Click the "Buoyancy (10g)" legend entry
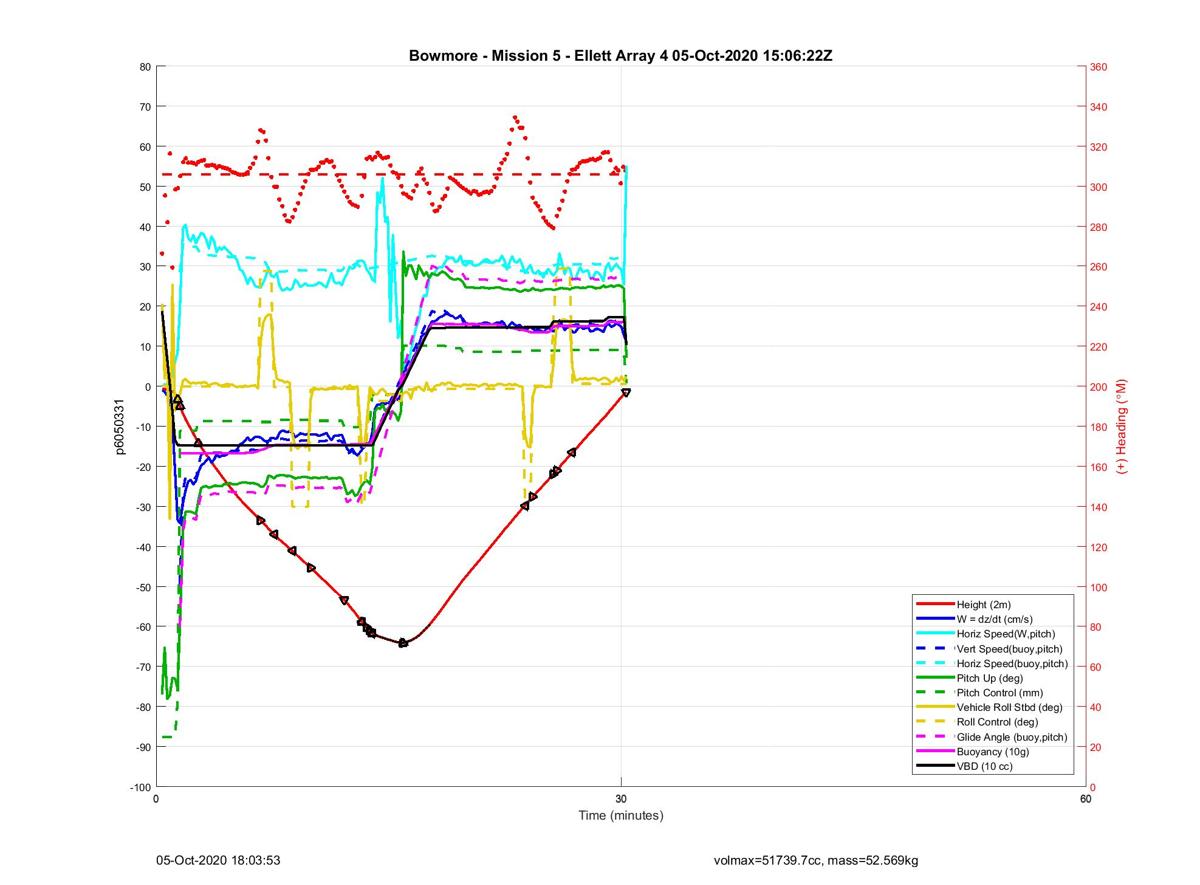The width and height of the screenshot is (1200, 885). [993, 751]
